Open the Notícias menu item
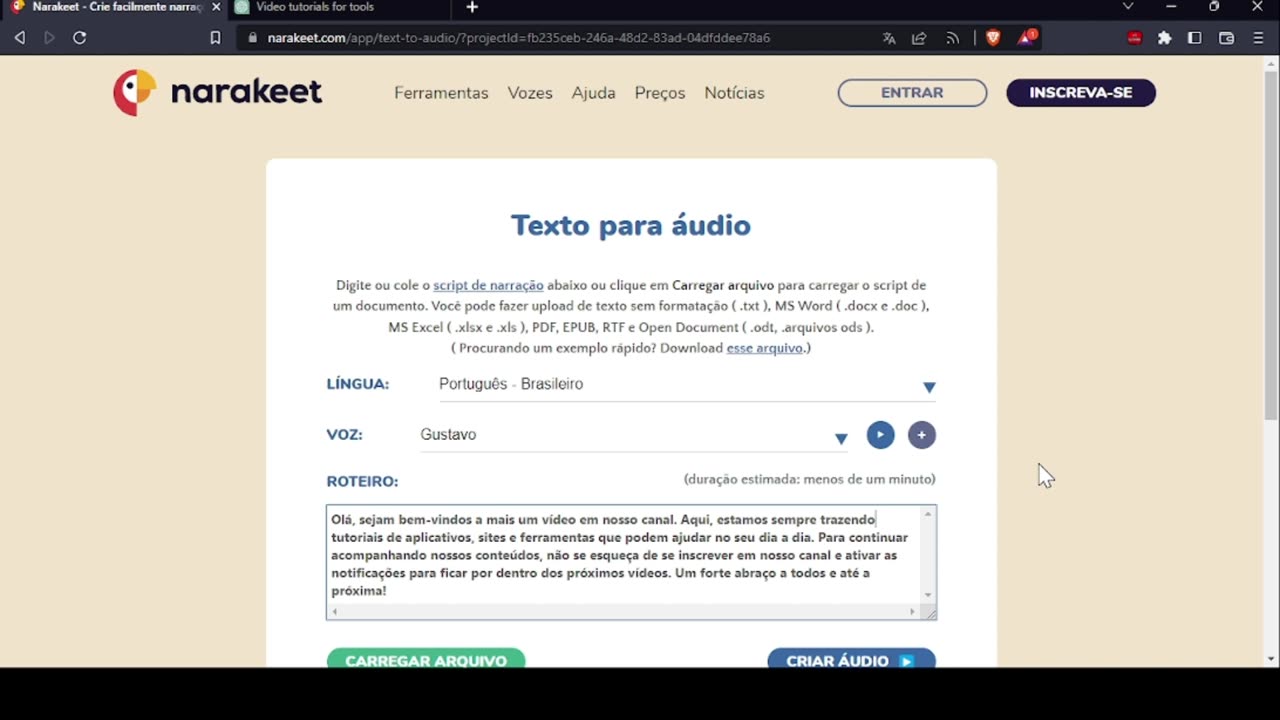The image size is (1280, 720). 734,93
